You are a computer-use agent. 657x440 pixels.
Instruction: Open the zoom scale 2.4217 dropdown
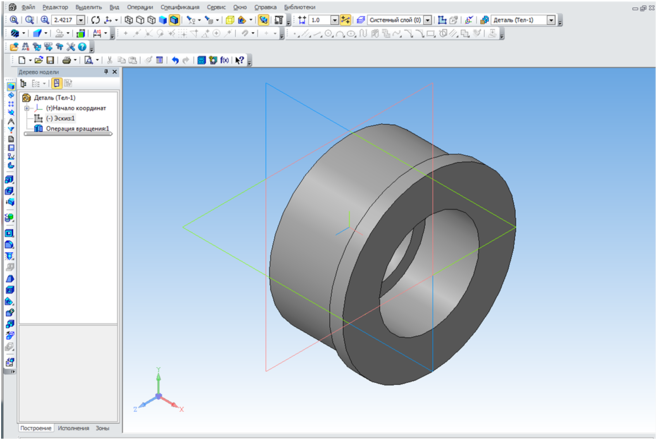point(81,20)
